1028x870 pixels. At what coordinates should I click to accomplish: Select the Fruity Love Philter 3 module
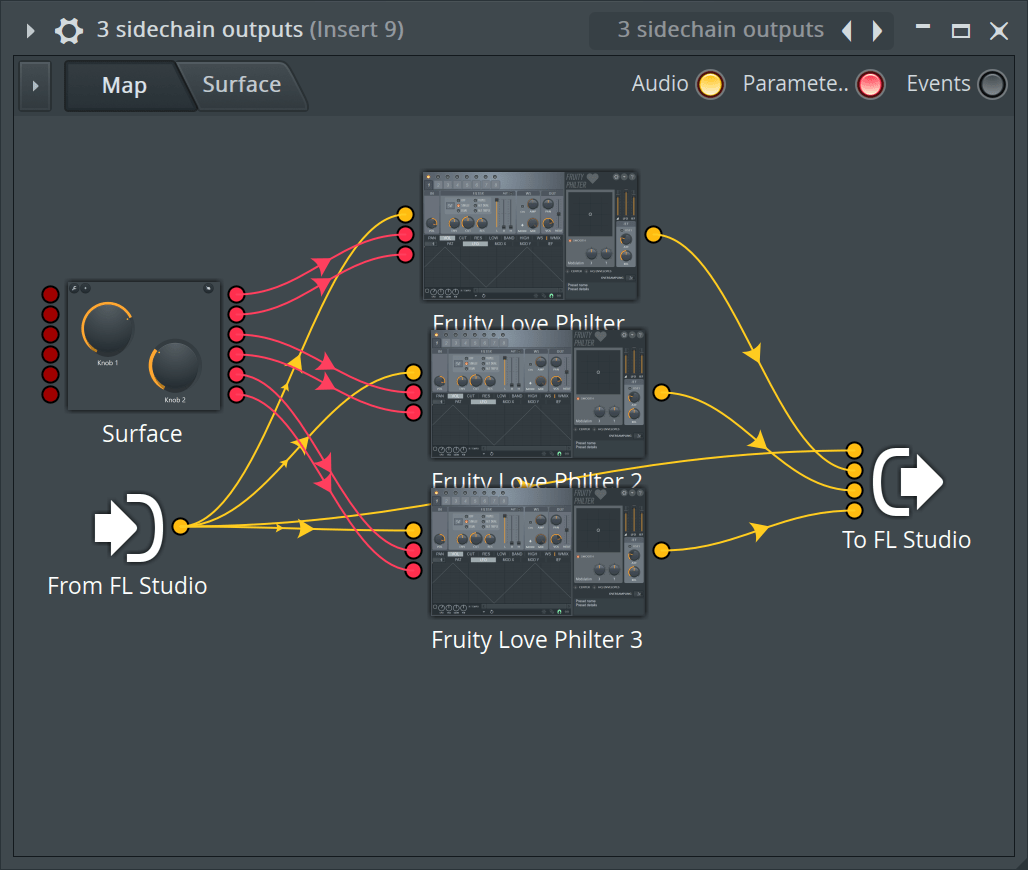(x=538, y=552)
